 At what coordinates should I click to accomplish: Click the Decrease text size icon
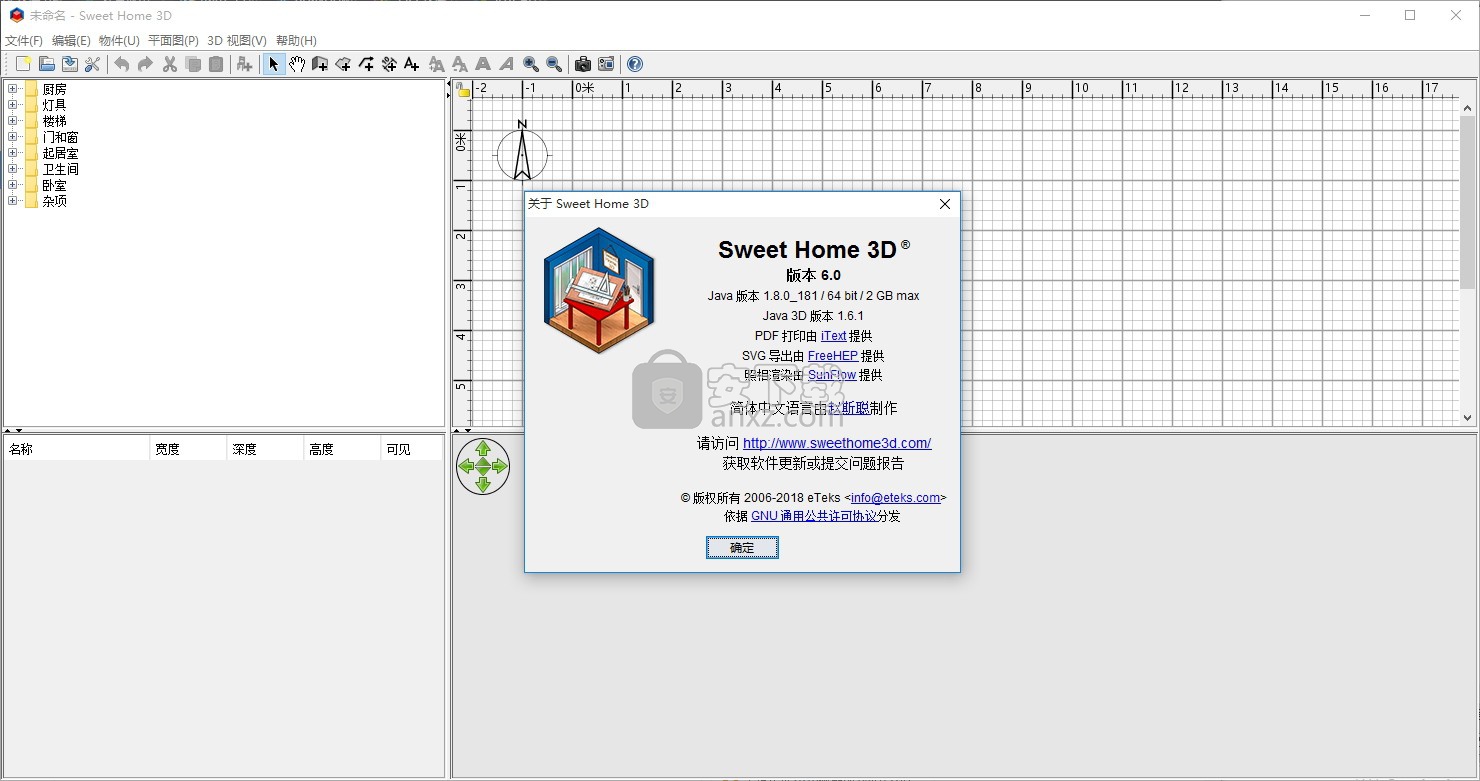[x=459, y=64]
